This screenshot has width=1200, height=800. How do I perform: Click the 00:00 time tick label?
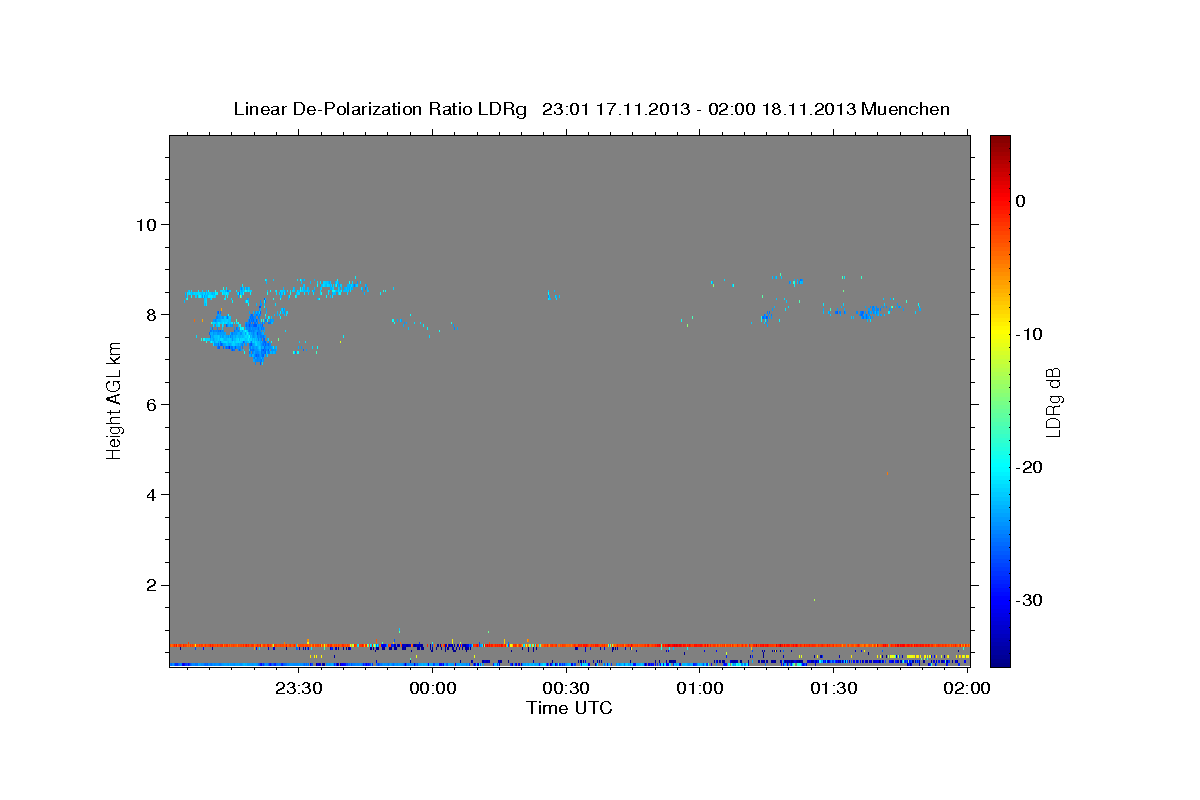tap(433, 689)
